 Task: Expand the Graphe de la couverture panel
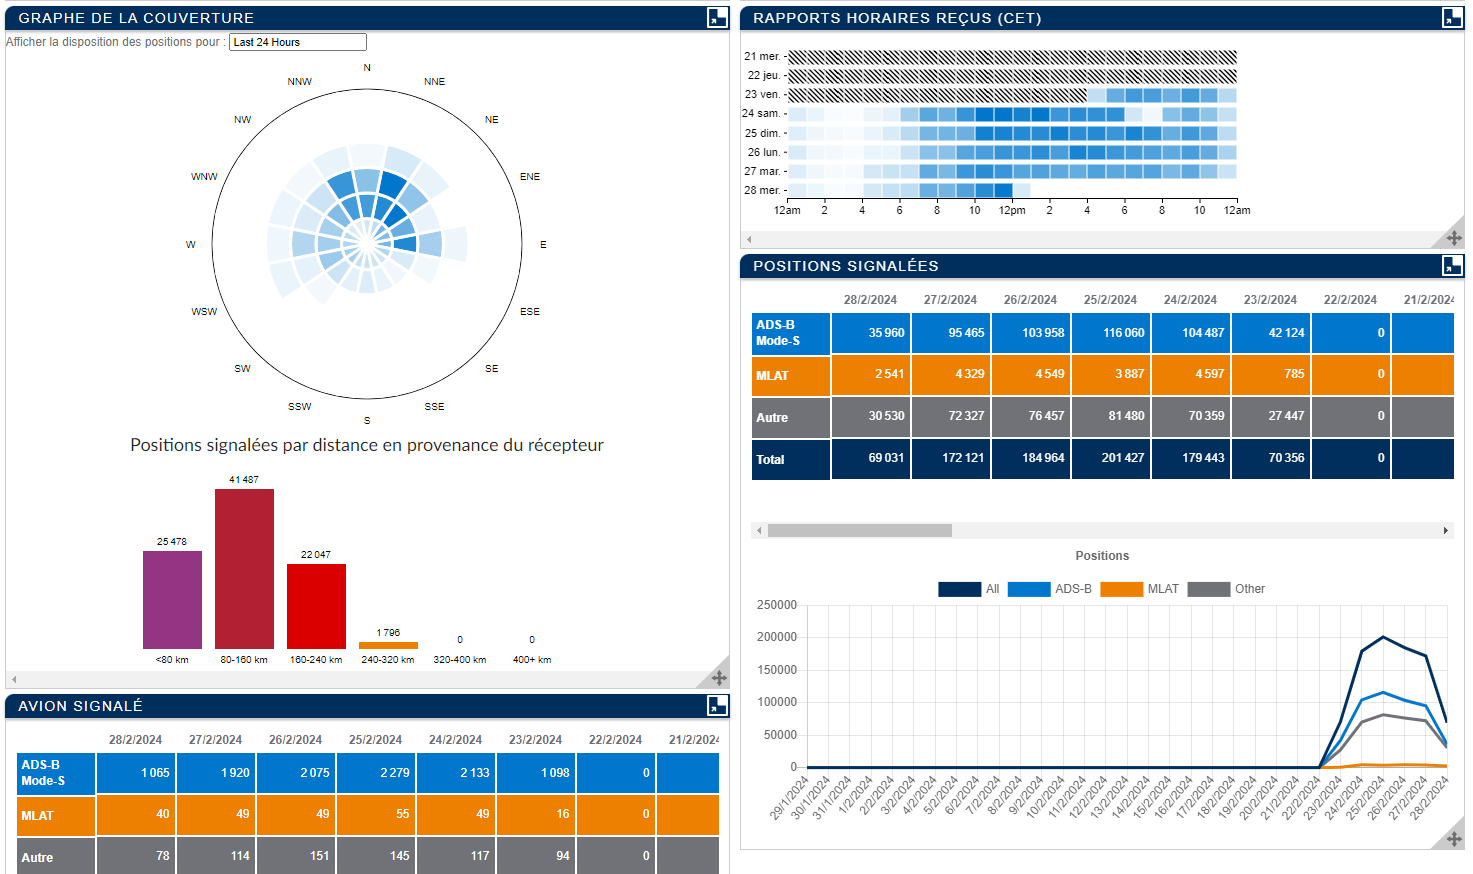[717, 17]
